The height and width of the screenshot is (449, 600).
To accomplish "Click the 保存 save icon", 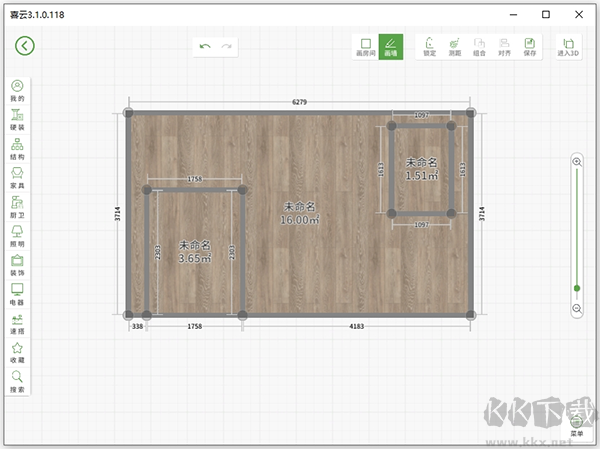I will [x=530, y=46].
